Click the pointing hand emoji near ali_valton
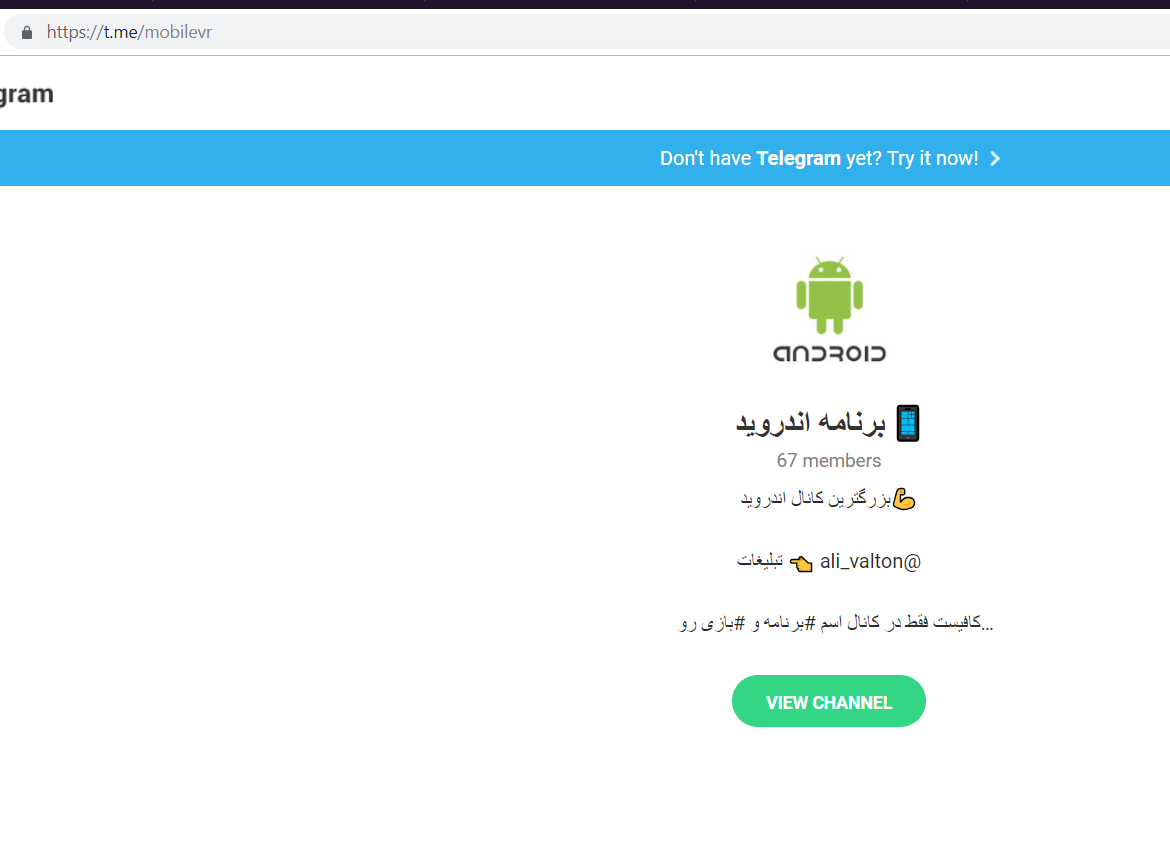The image size is (1170, 860). (801, 563)
